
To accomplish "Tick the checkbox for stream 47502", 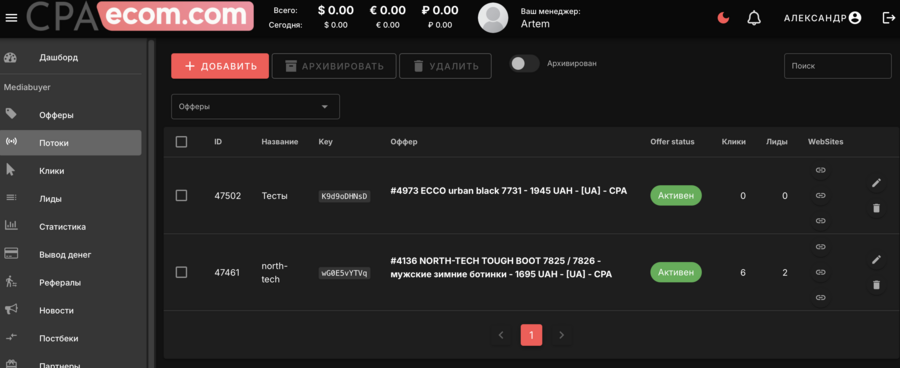I will (181, 196).
